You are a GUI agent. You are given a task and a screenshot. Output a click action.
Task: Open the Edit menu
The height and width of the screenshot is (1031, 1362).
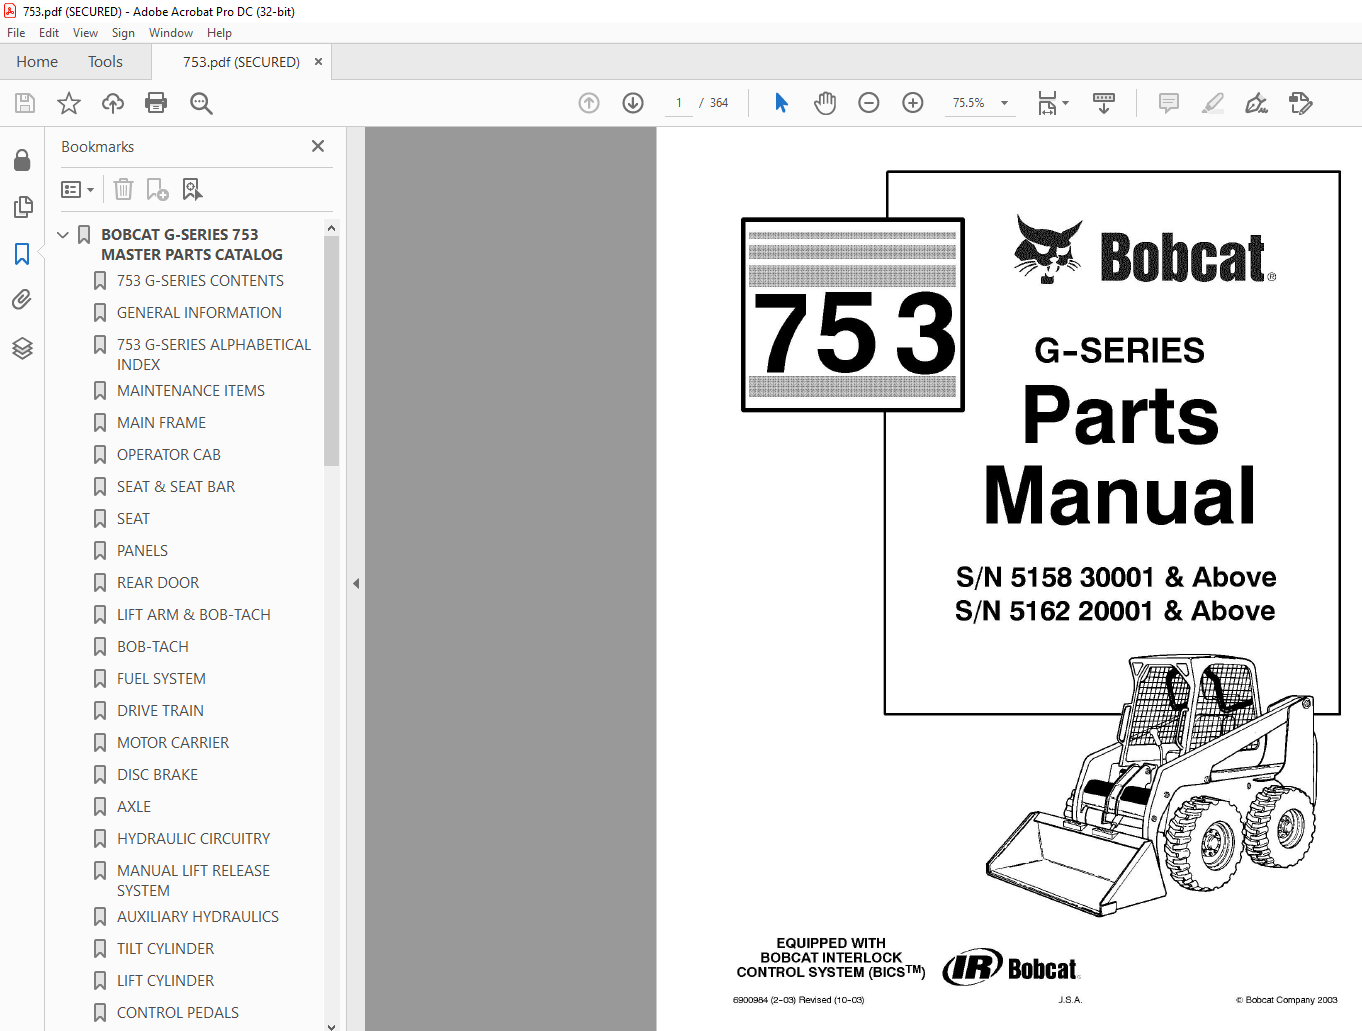[49, 33]
